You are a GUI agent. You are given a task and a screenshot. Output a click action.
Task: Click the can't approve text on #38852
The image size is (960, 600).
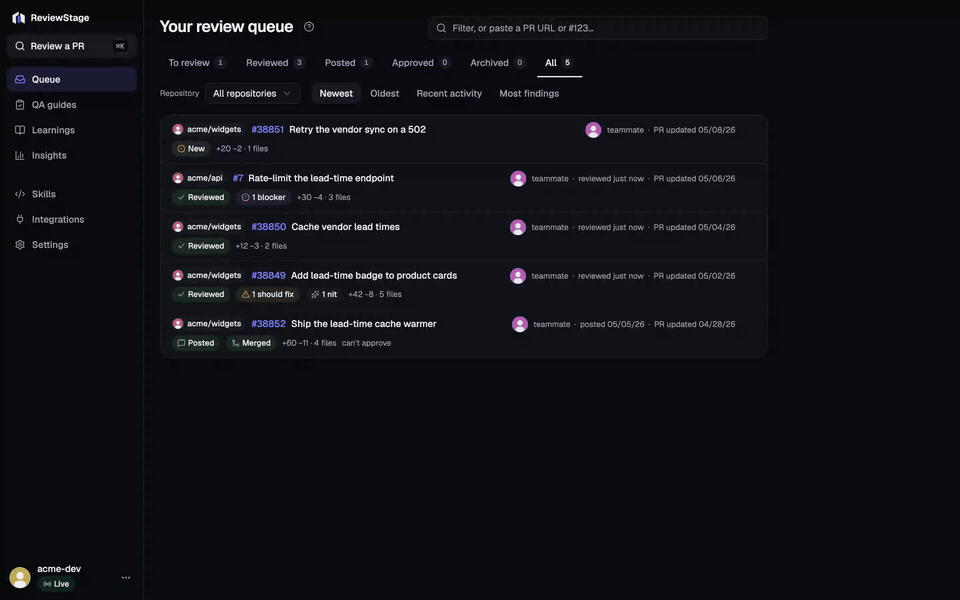[x=366, y=343]
